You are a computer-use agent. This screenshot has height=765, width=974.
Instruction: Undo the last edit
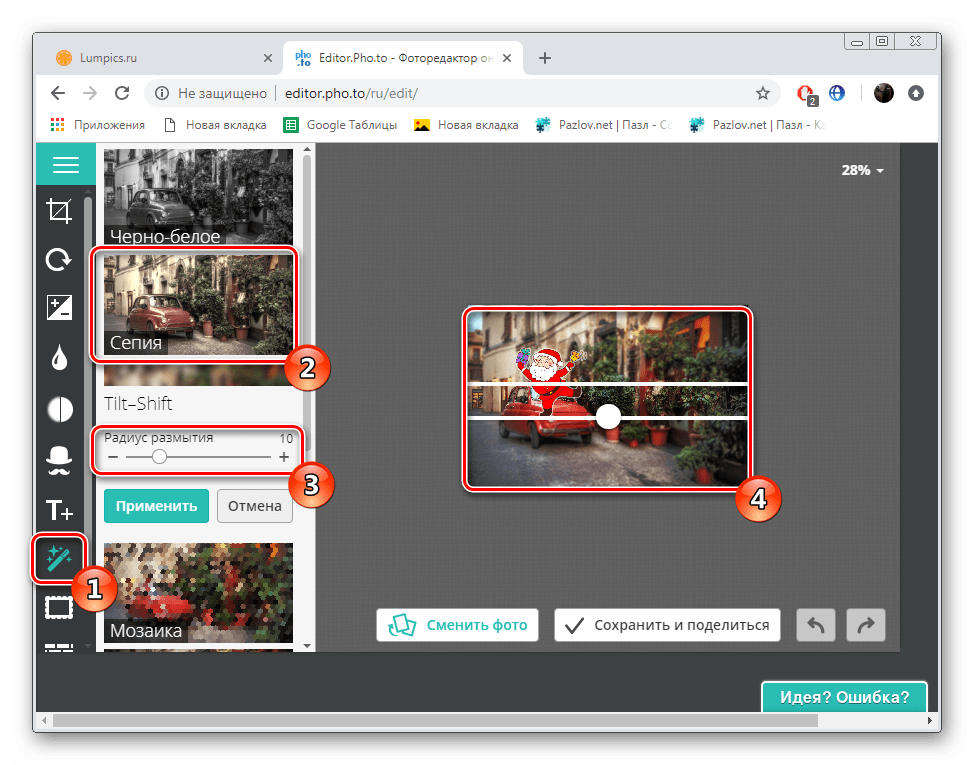coord(816,625)
